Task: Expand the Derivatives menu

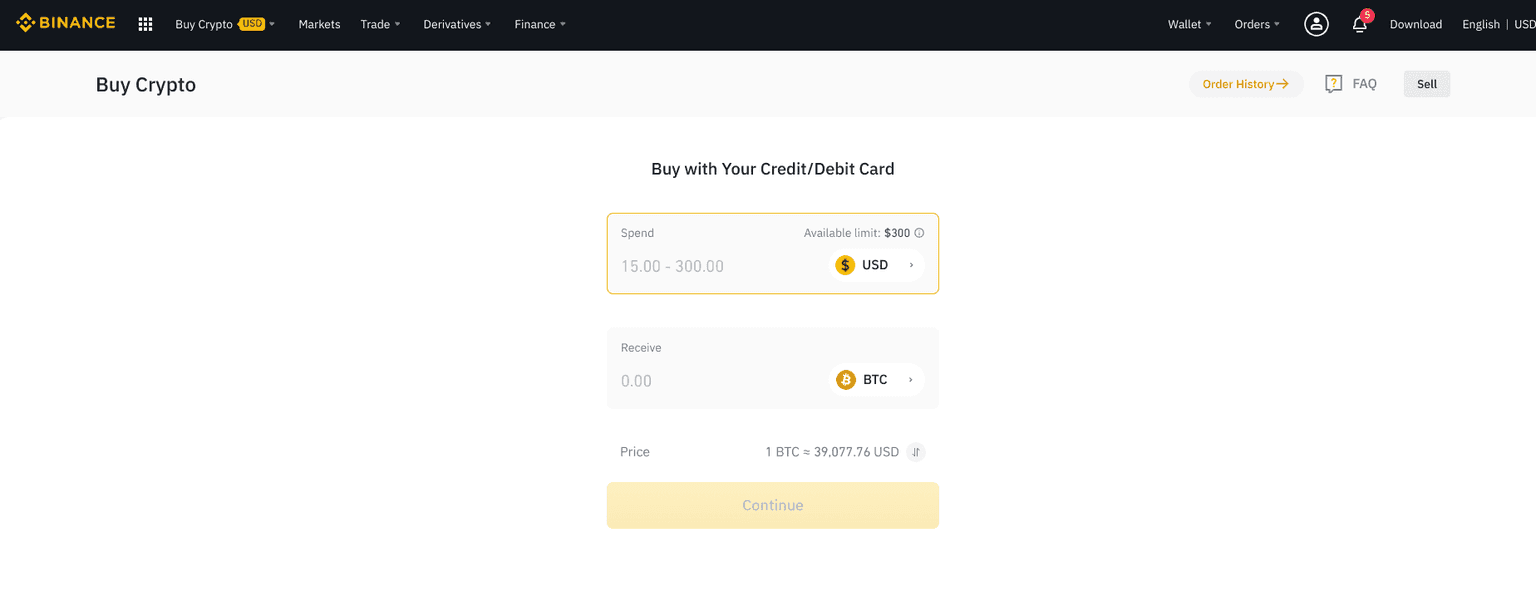Action: pyautogui.click(x=457, y=24)
